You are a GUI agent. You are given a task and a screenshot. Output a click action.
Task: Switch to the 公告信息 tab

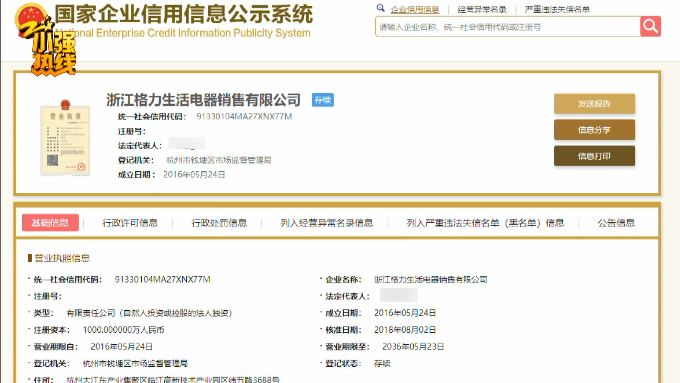coord(616,223)
